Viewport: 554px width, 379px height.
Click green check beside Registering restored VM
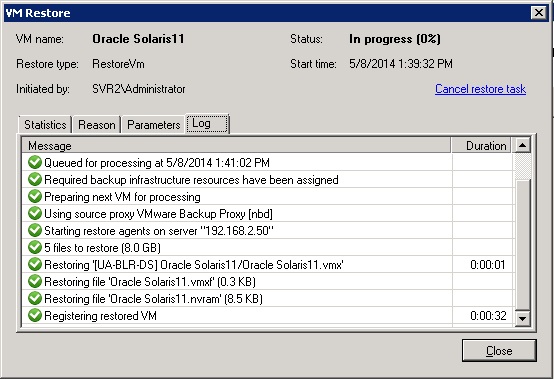(x=35, y=315)
